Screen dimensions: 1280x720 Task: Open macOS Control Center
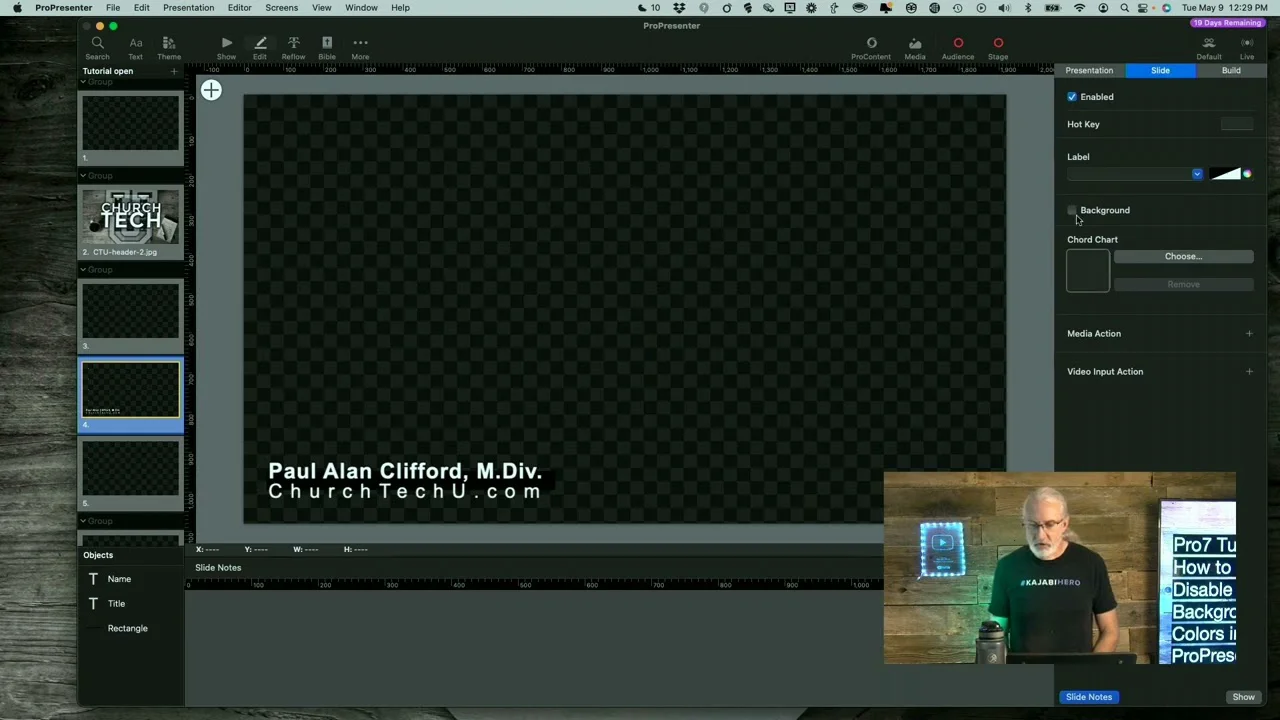tap(1143, 8)
